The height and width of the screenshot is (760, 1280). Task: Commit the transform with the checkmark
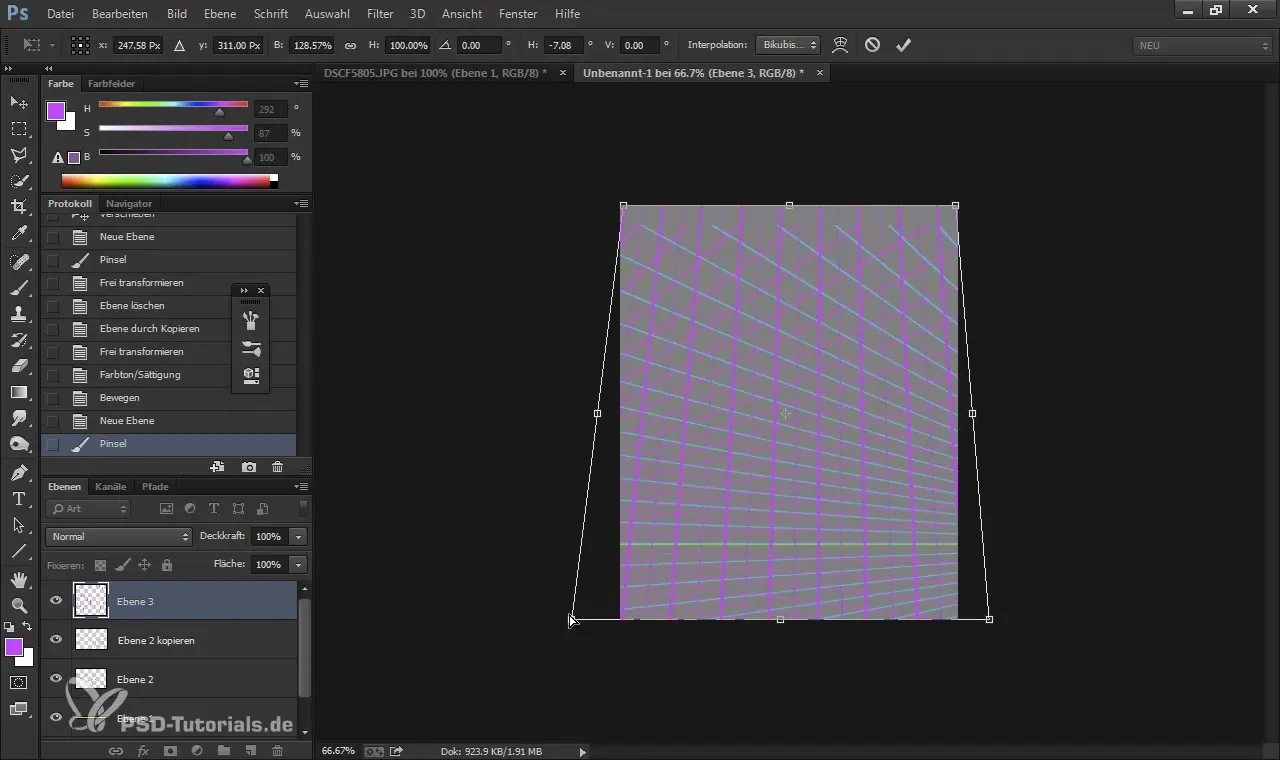(x=903, y=45)
